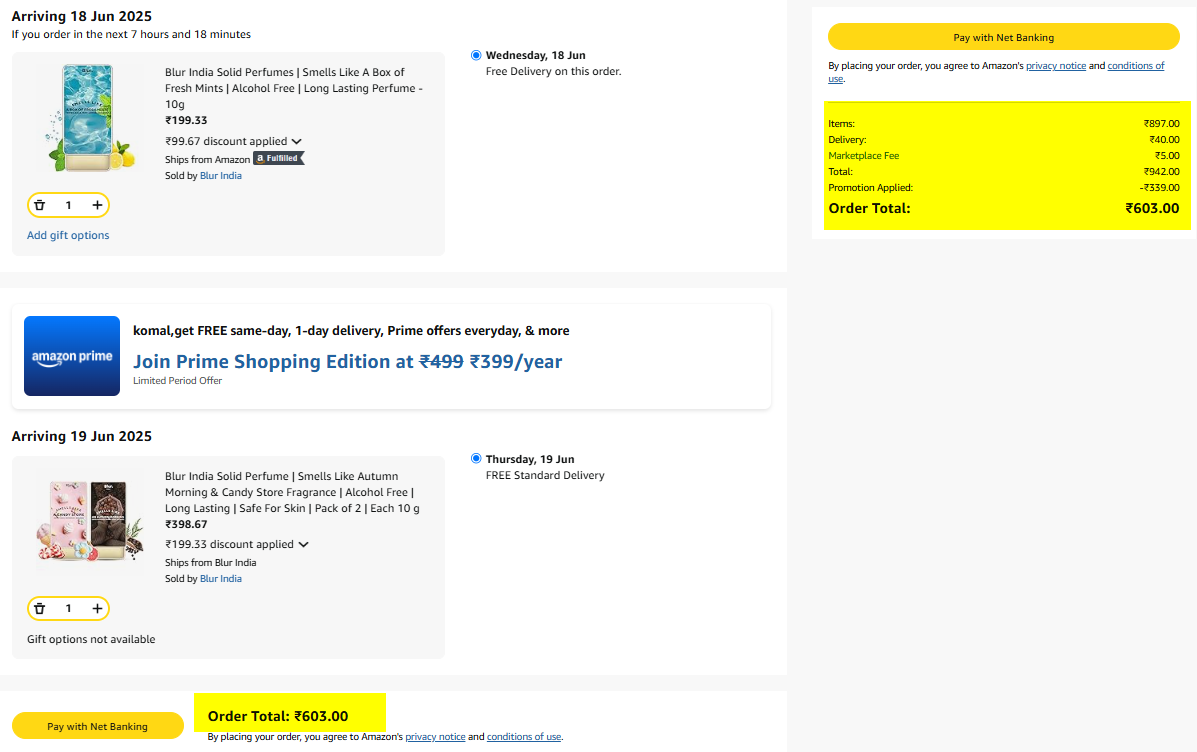Click Autumn Morning pack product image

(90, 521)
